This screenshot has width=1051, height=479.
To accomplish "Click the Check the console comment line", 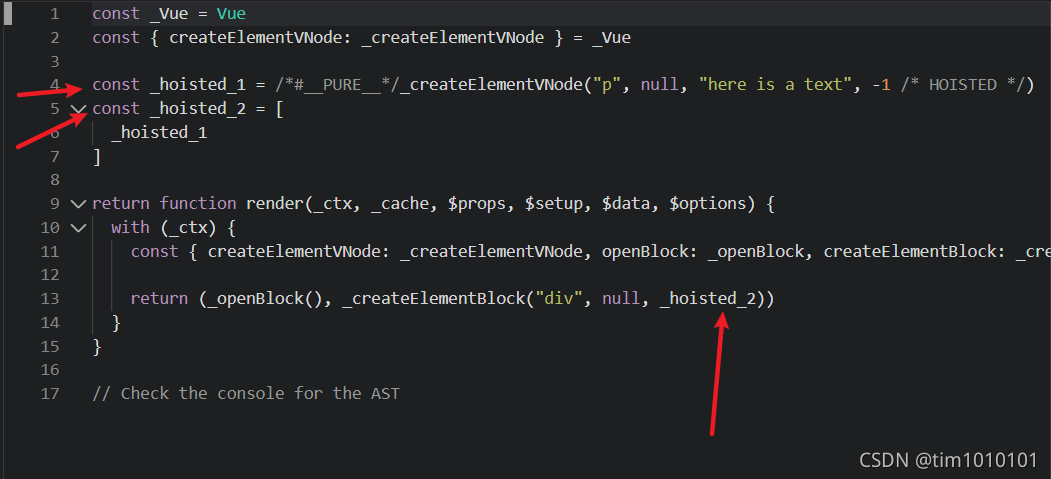I will (x=246, y=393).
